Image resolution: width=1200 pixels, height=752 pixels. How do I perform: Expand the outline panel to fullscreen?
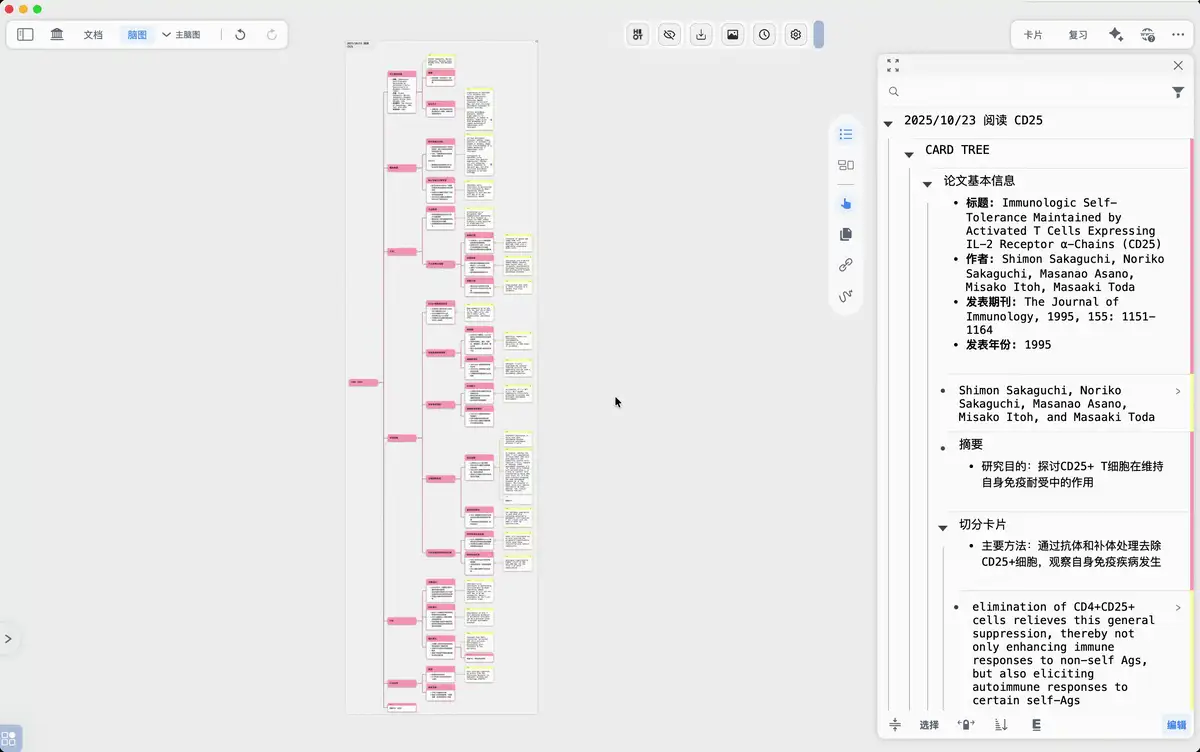coord(893,65)
